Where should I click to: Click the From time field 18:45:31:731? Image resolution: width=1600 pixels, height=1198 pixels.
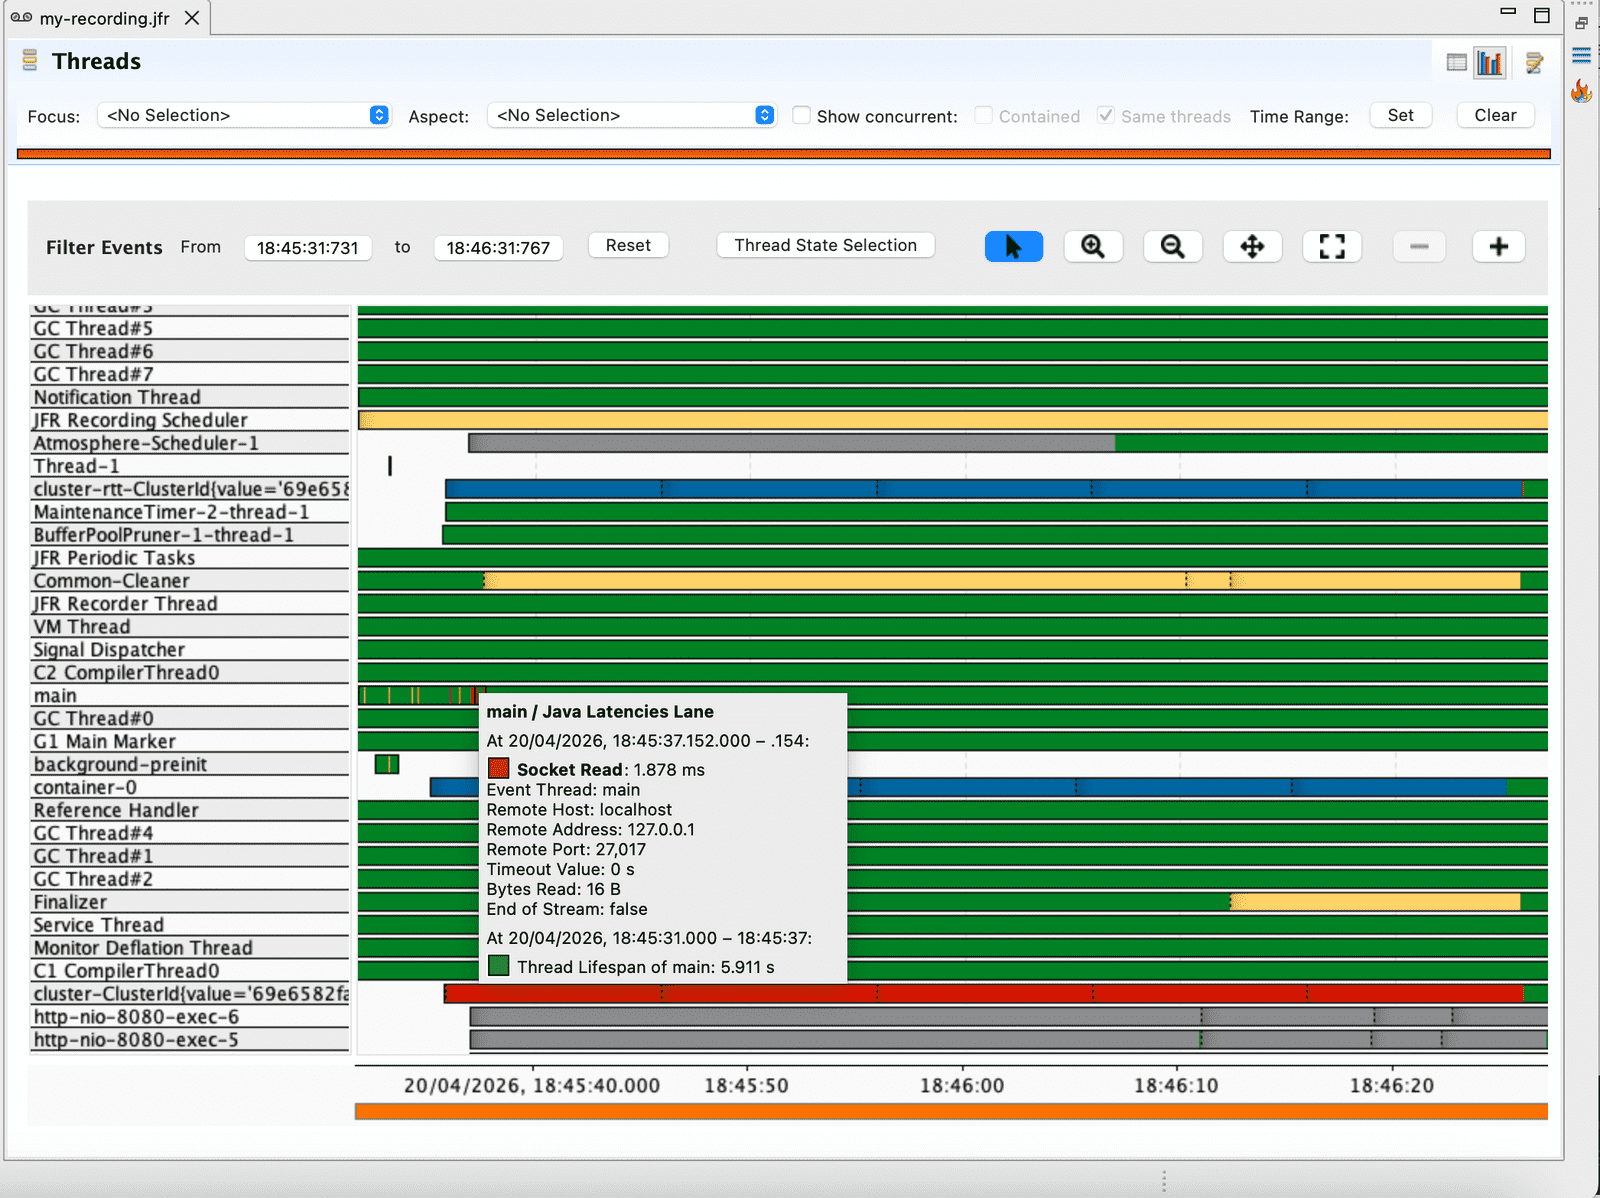pyautogui.click(x=308, y=248)
